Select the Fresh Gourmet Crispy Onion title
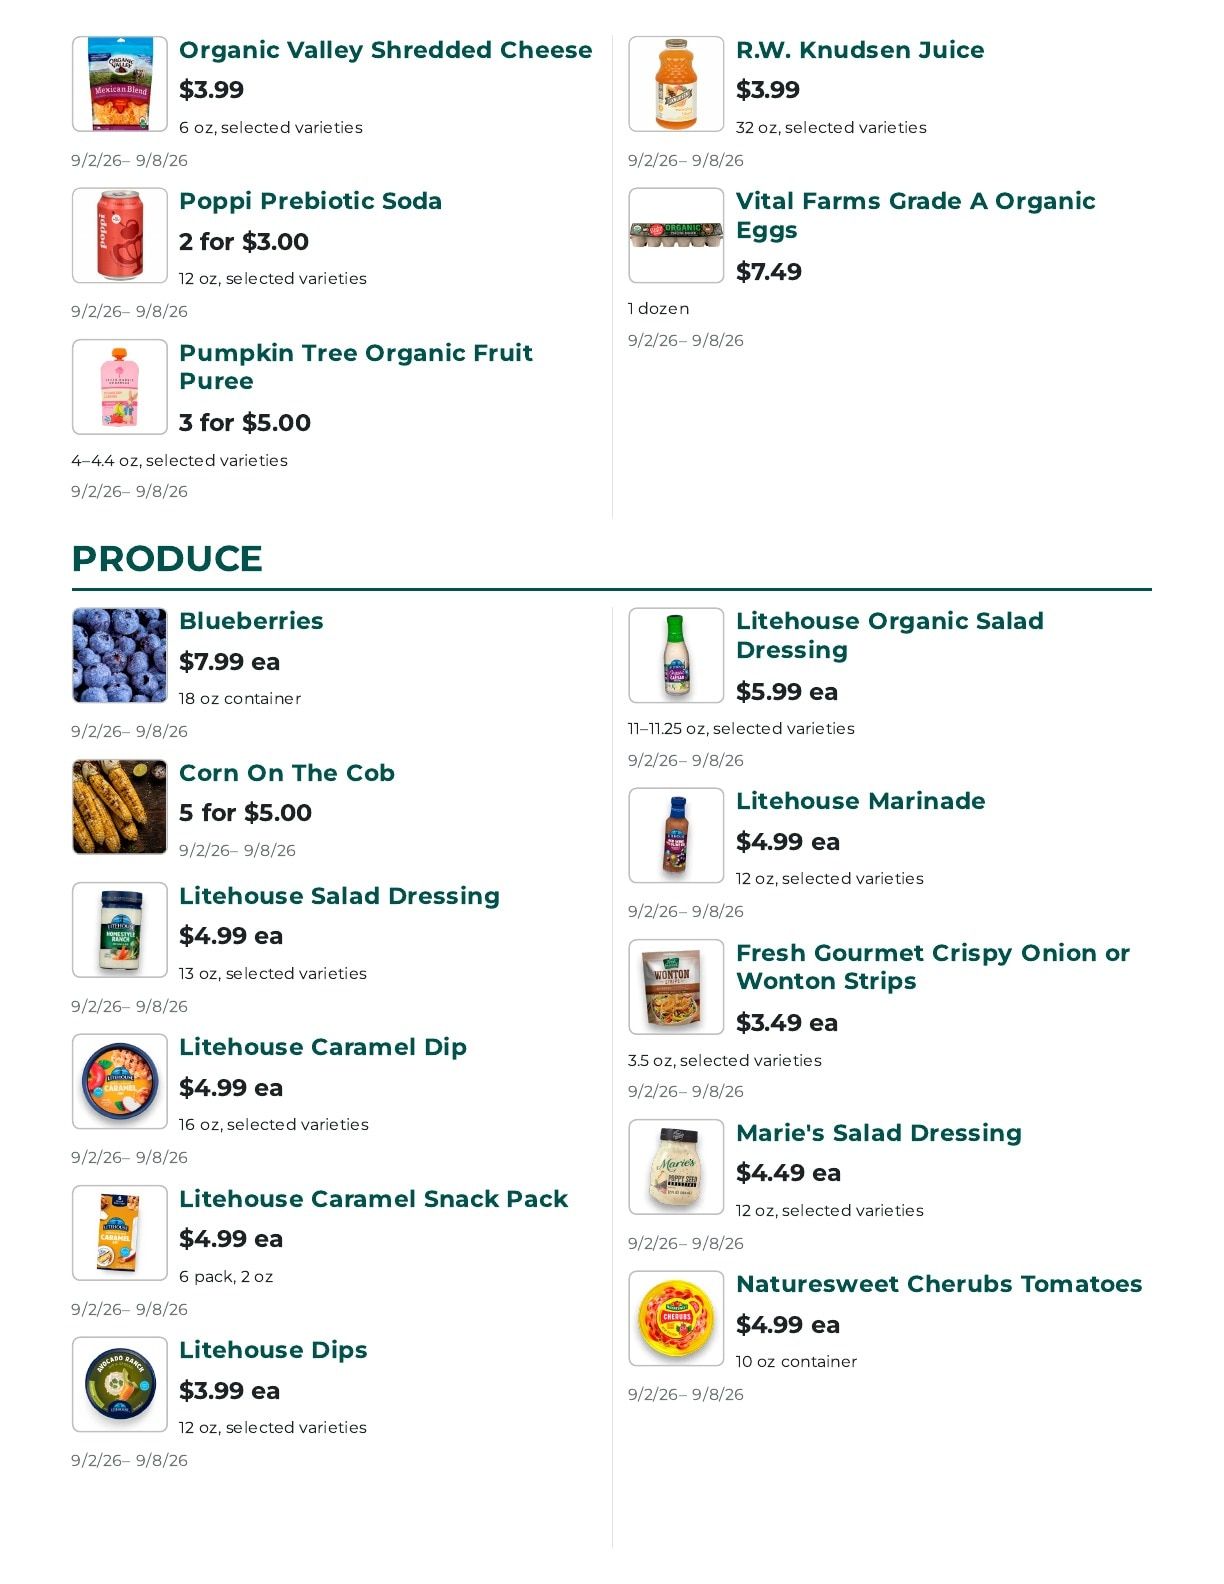This screenshot has width=1224, height=1584. tap(933, 967)
